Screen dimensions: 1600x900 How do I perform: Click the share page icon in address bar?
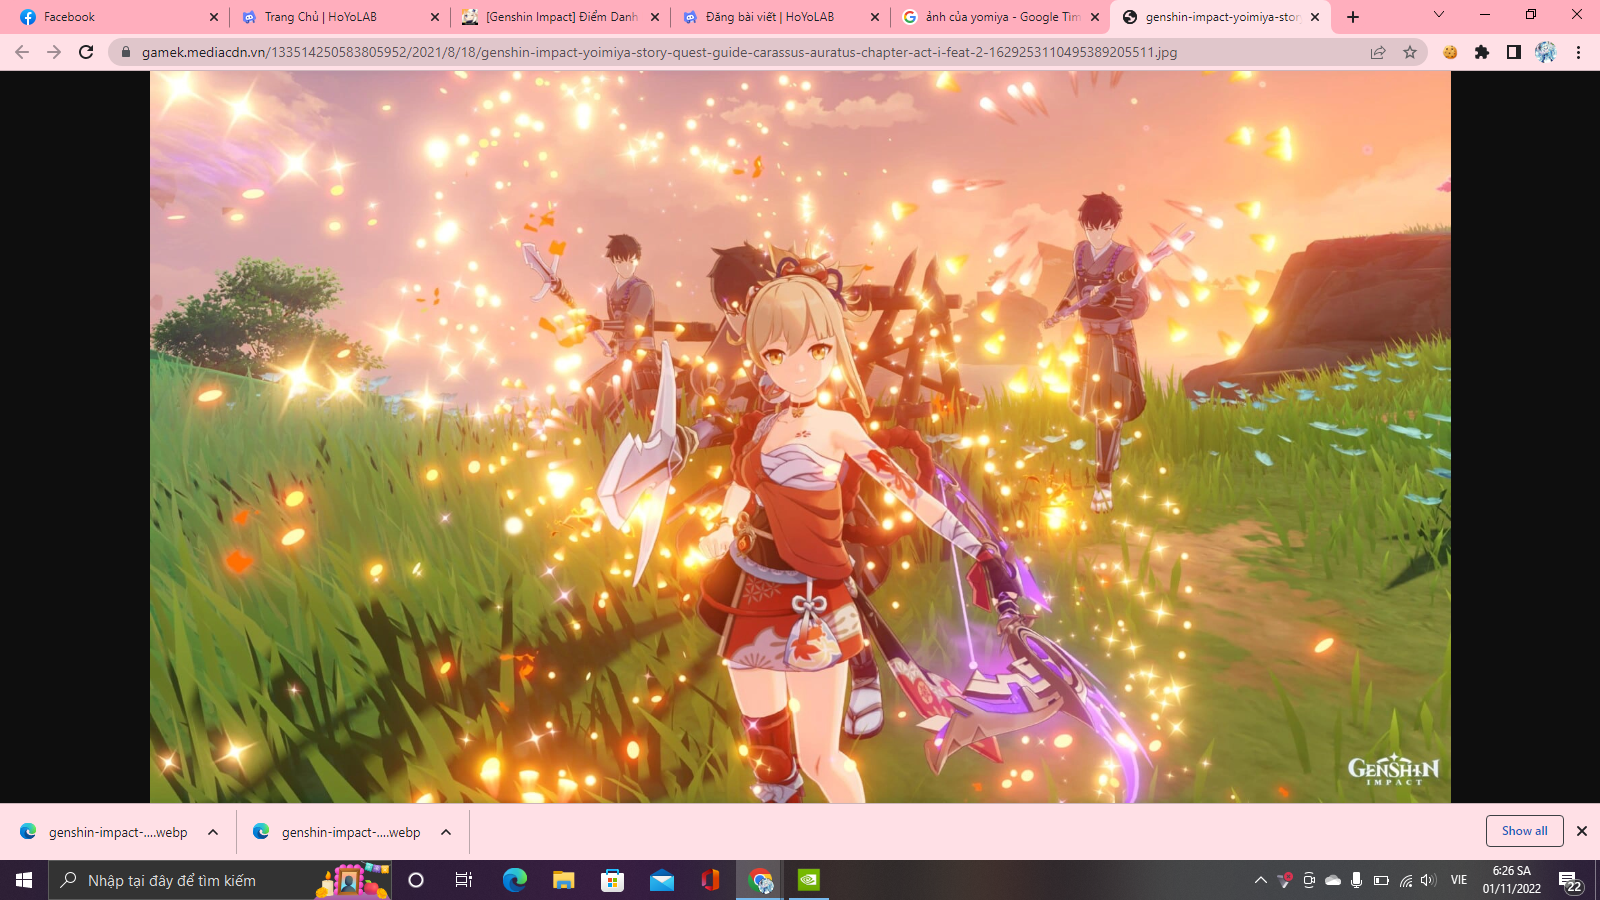(x=1378, y=52)
